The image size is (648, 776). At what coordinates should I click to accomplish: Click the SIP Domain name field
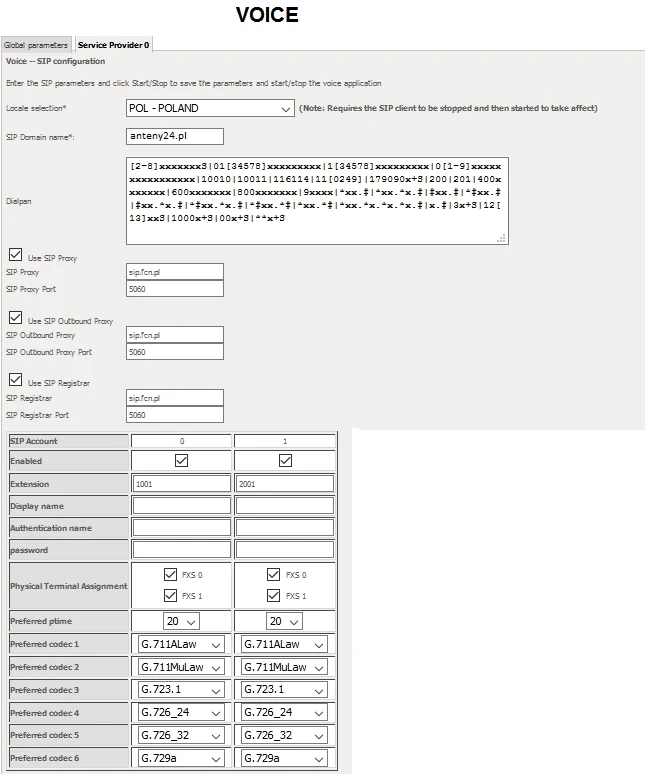pos(174,136)
